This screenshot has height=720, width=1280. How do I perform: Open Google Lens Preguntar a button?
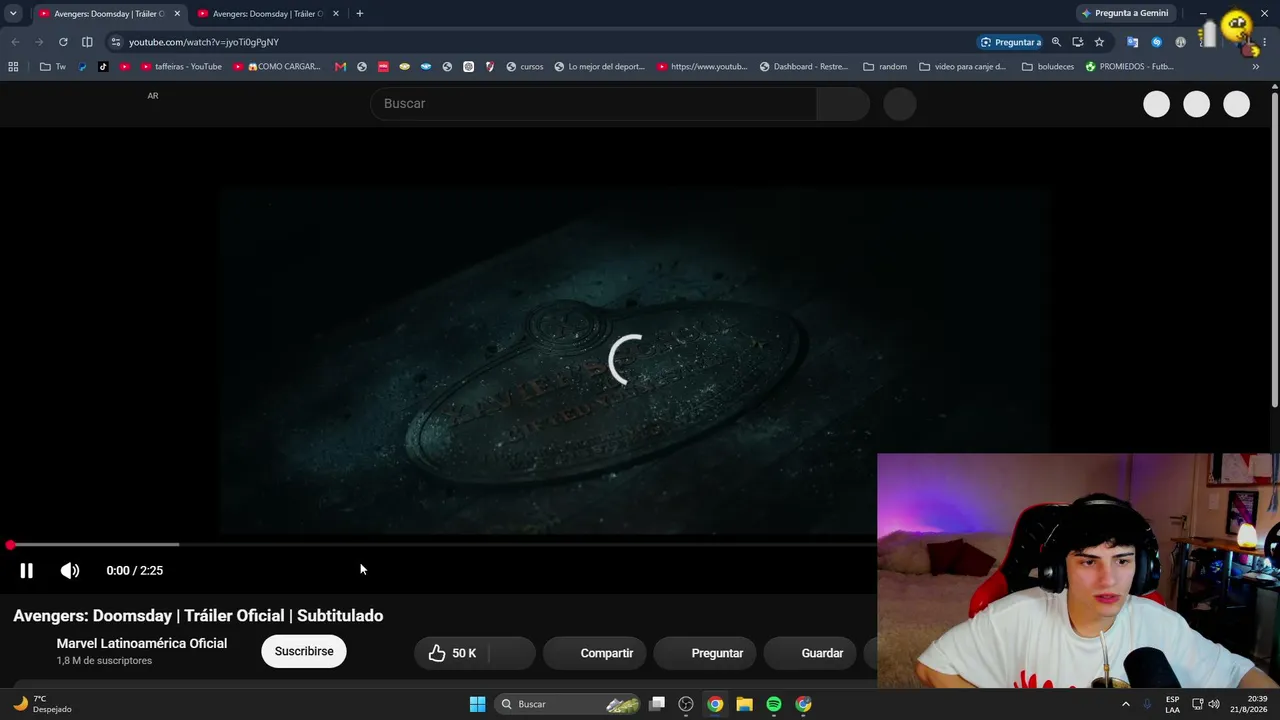[1010, 42]
